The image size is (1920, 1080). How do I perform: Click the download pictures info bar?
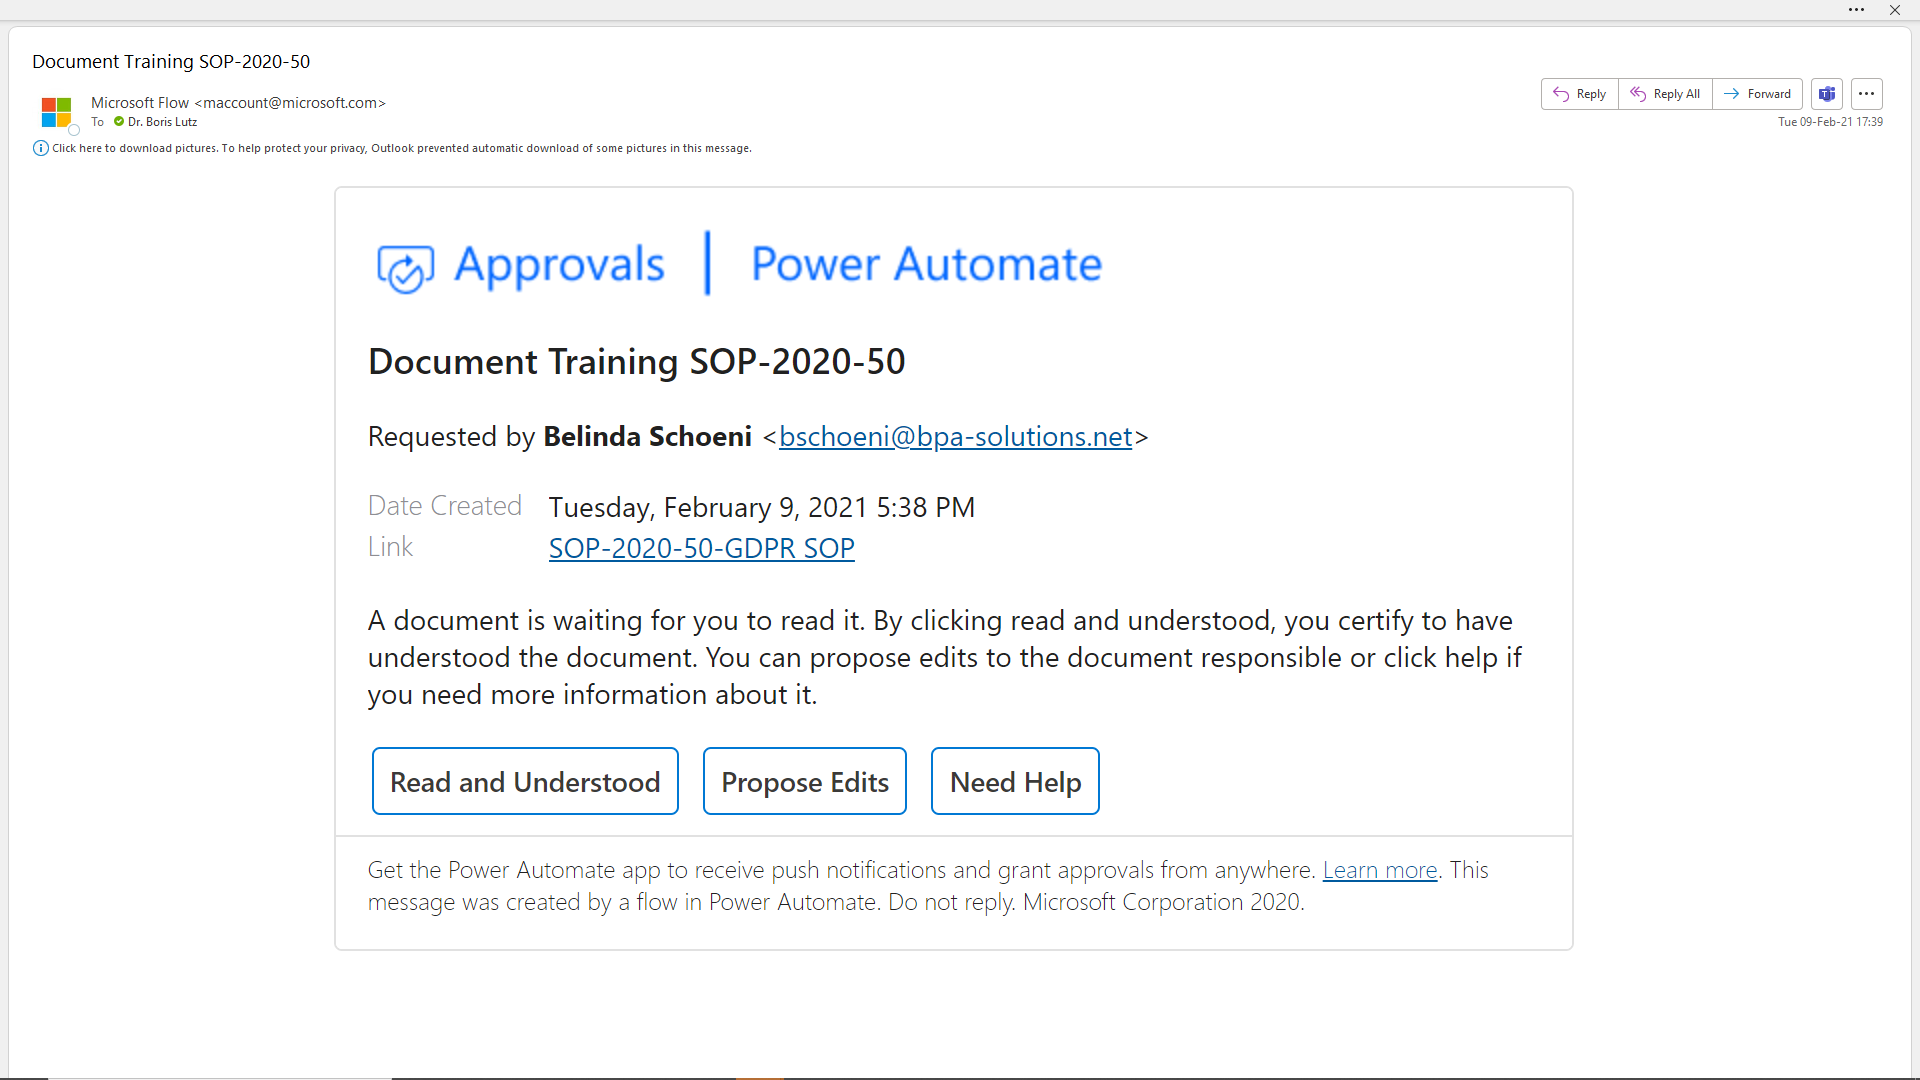click(x=401, y=148)
